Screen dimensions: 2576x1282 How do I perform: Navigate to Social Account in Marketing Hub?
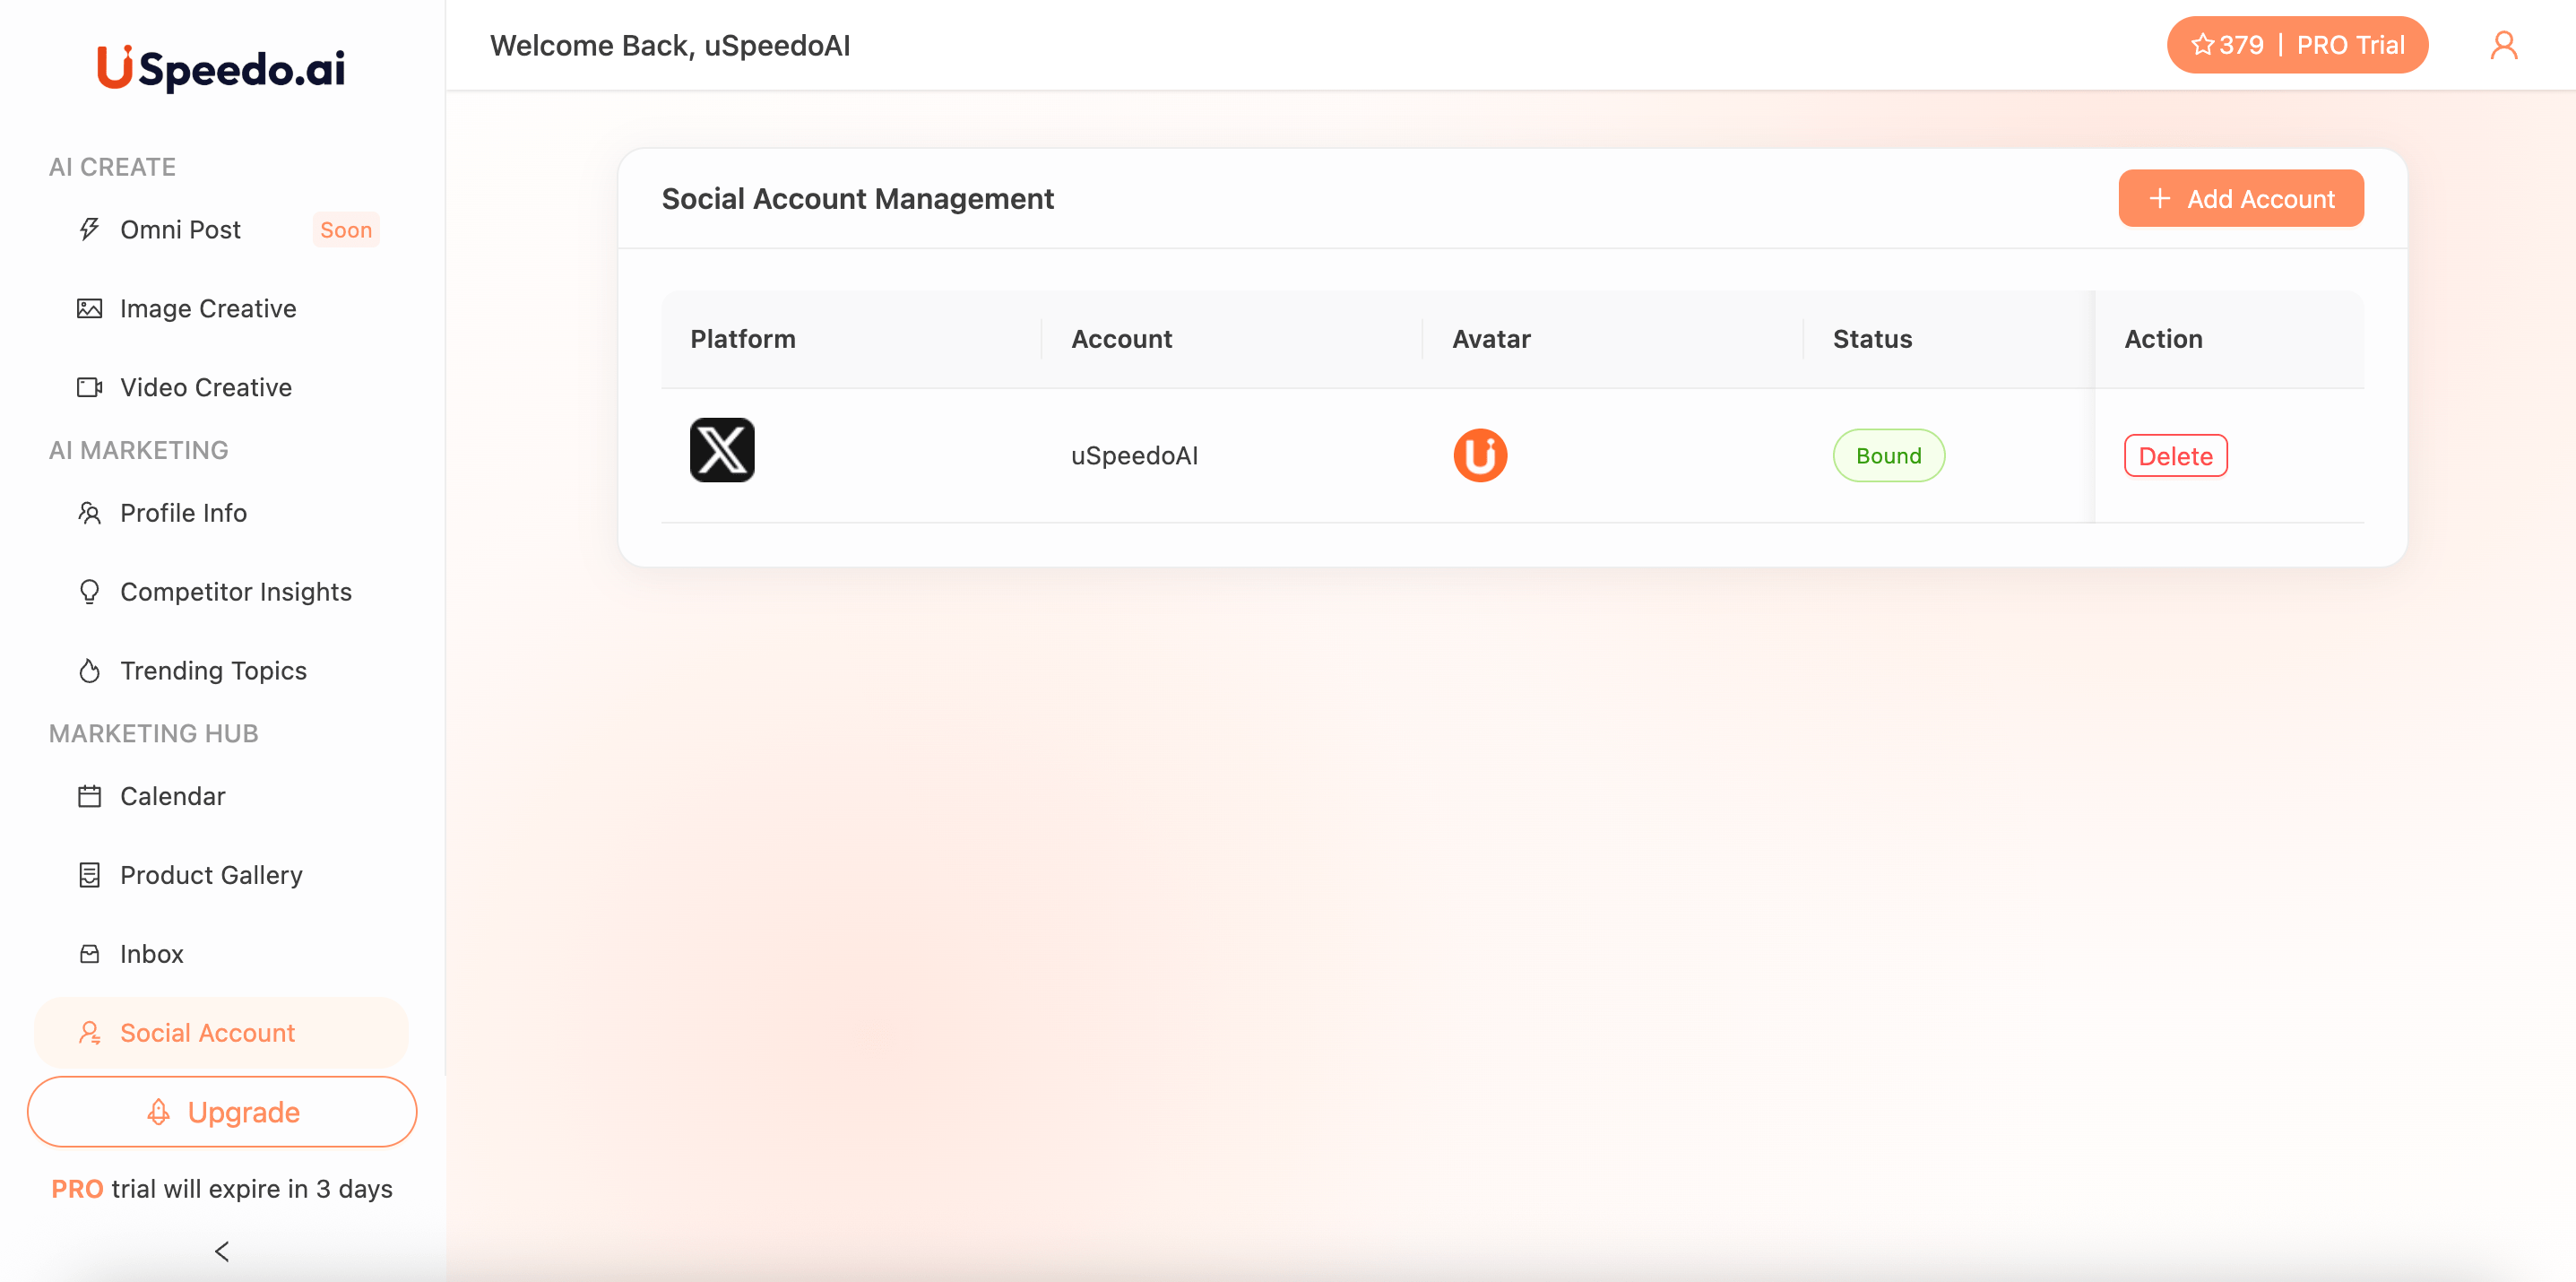pyautogui.click(x=207, y=1032)
